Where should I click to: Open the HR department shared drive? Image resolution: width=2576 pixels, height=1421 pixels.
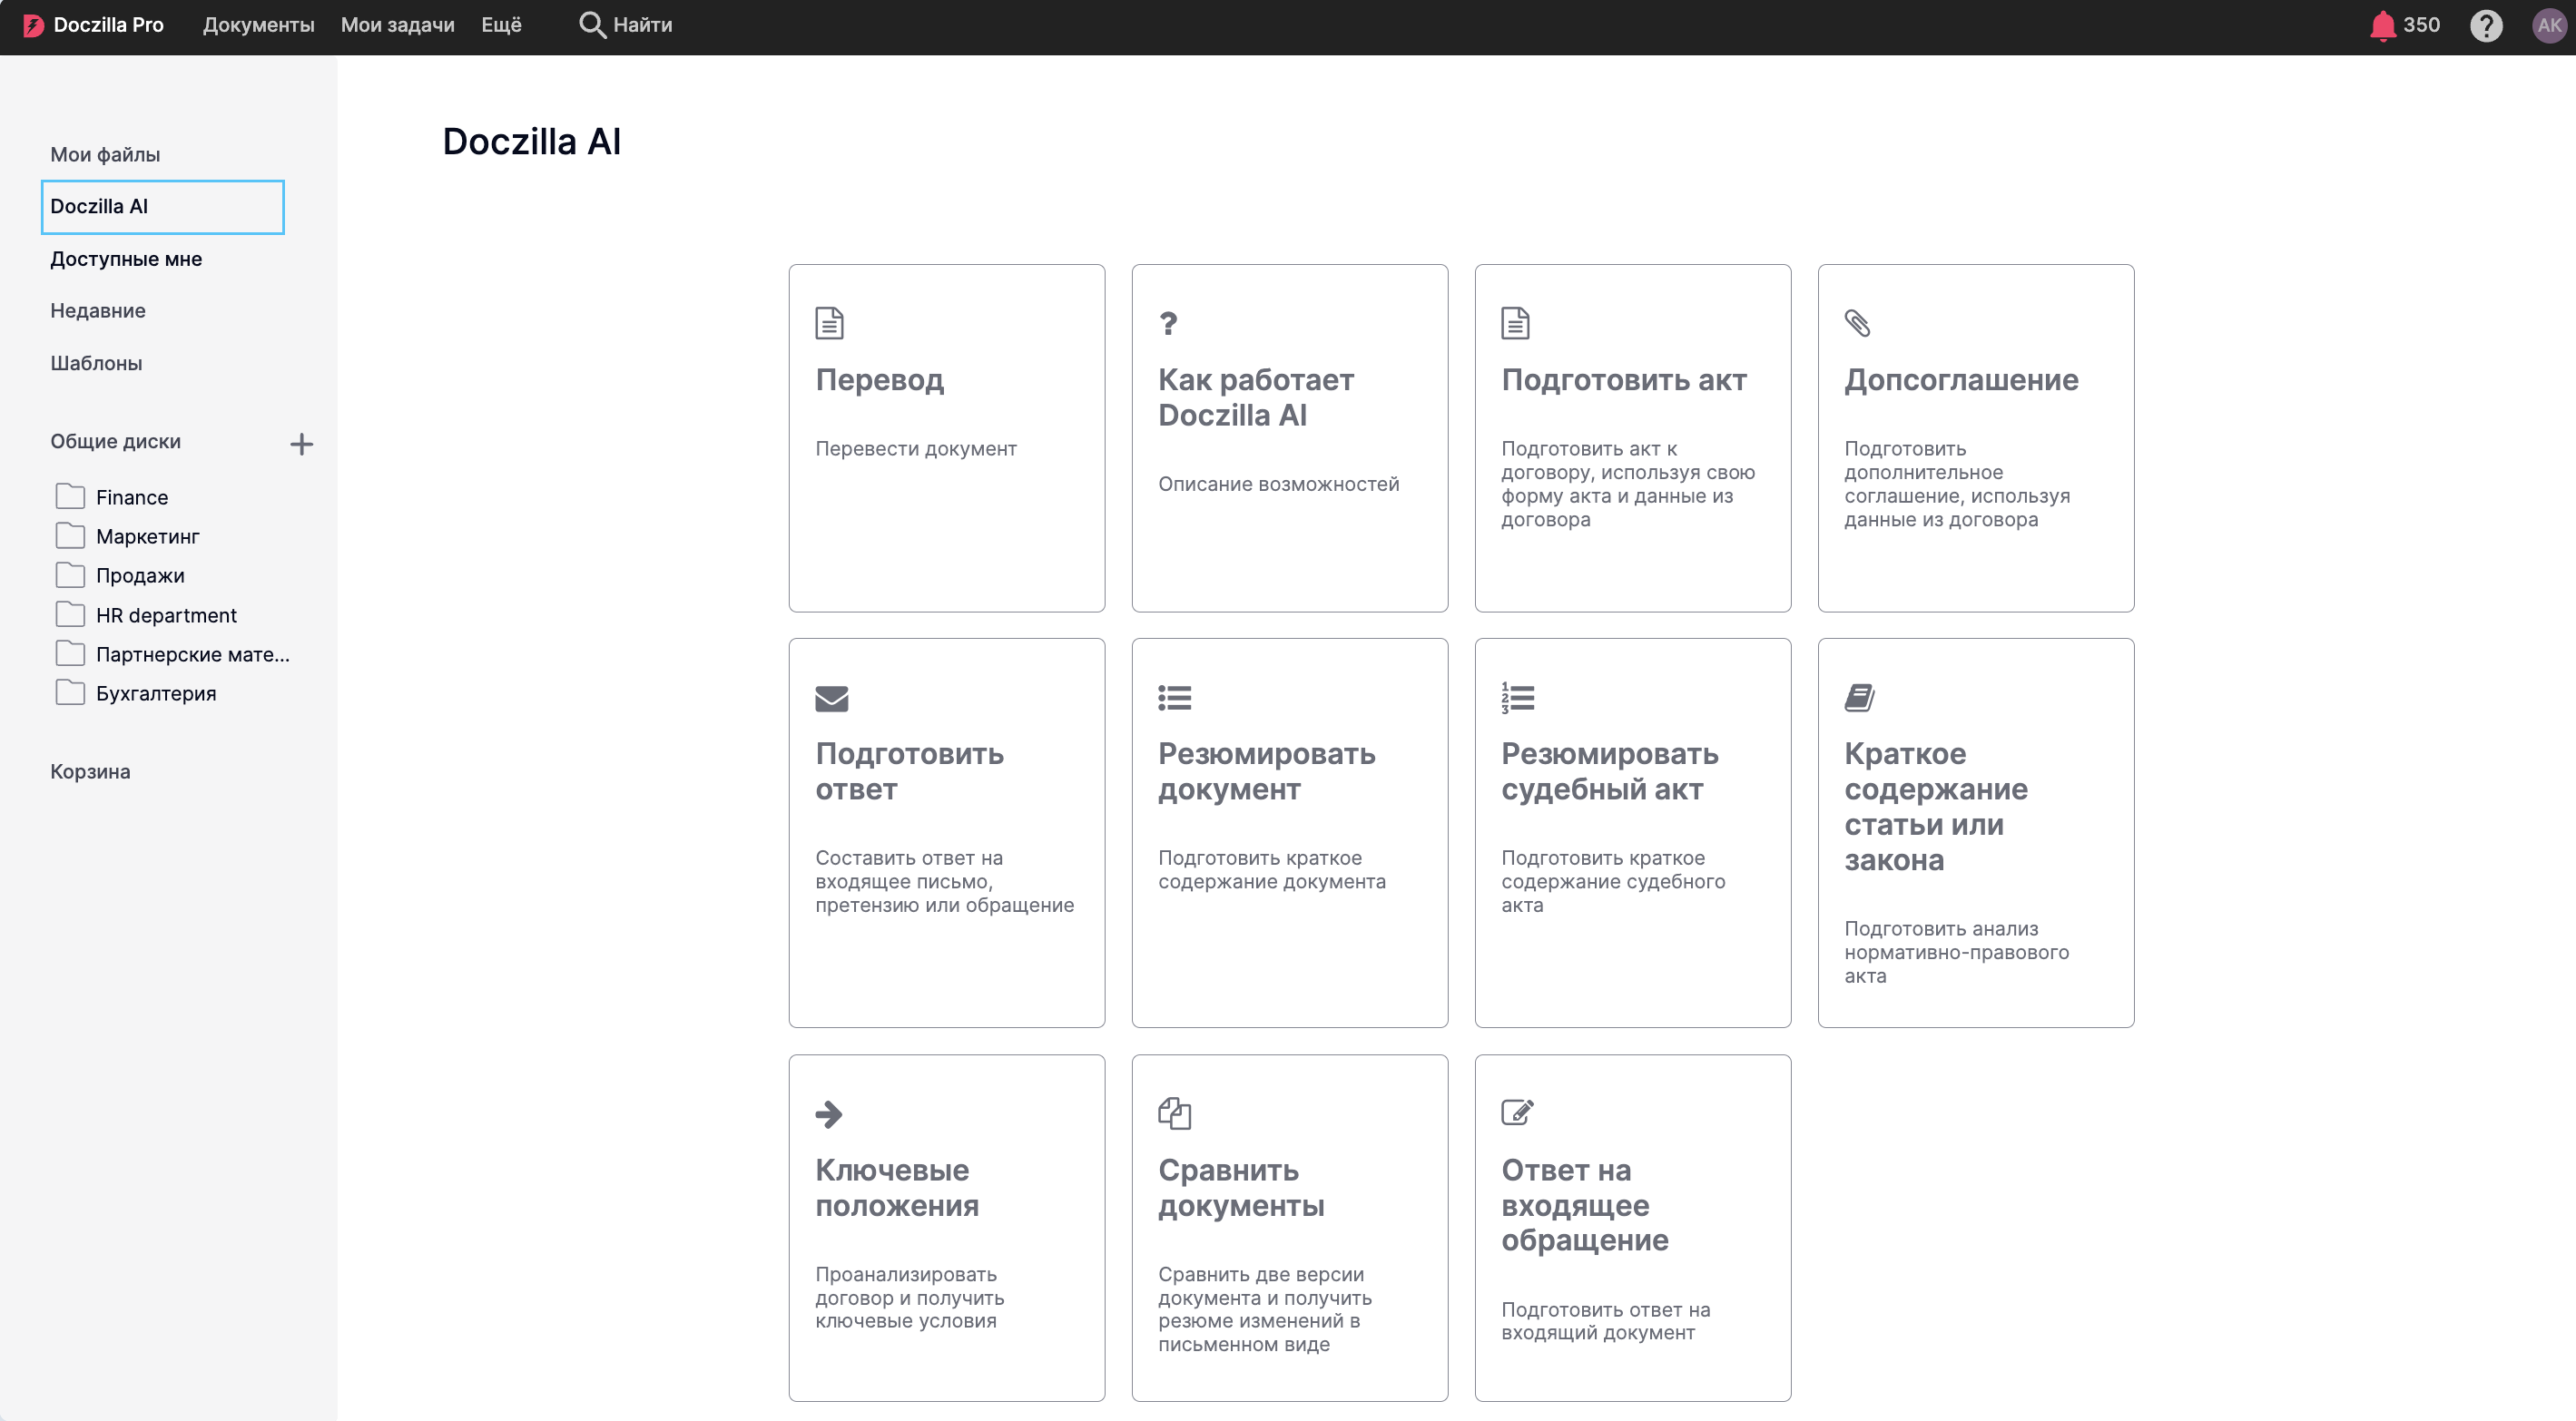point(166,615)
